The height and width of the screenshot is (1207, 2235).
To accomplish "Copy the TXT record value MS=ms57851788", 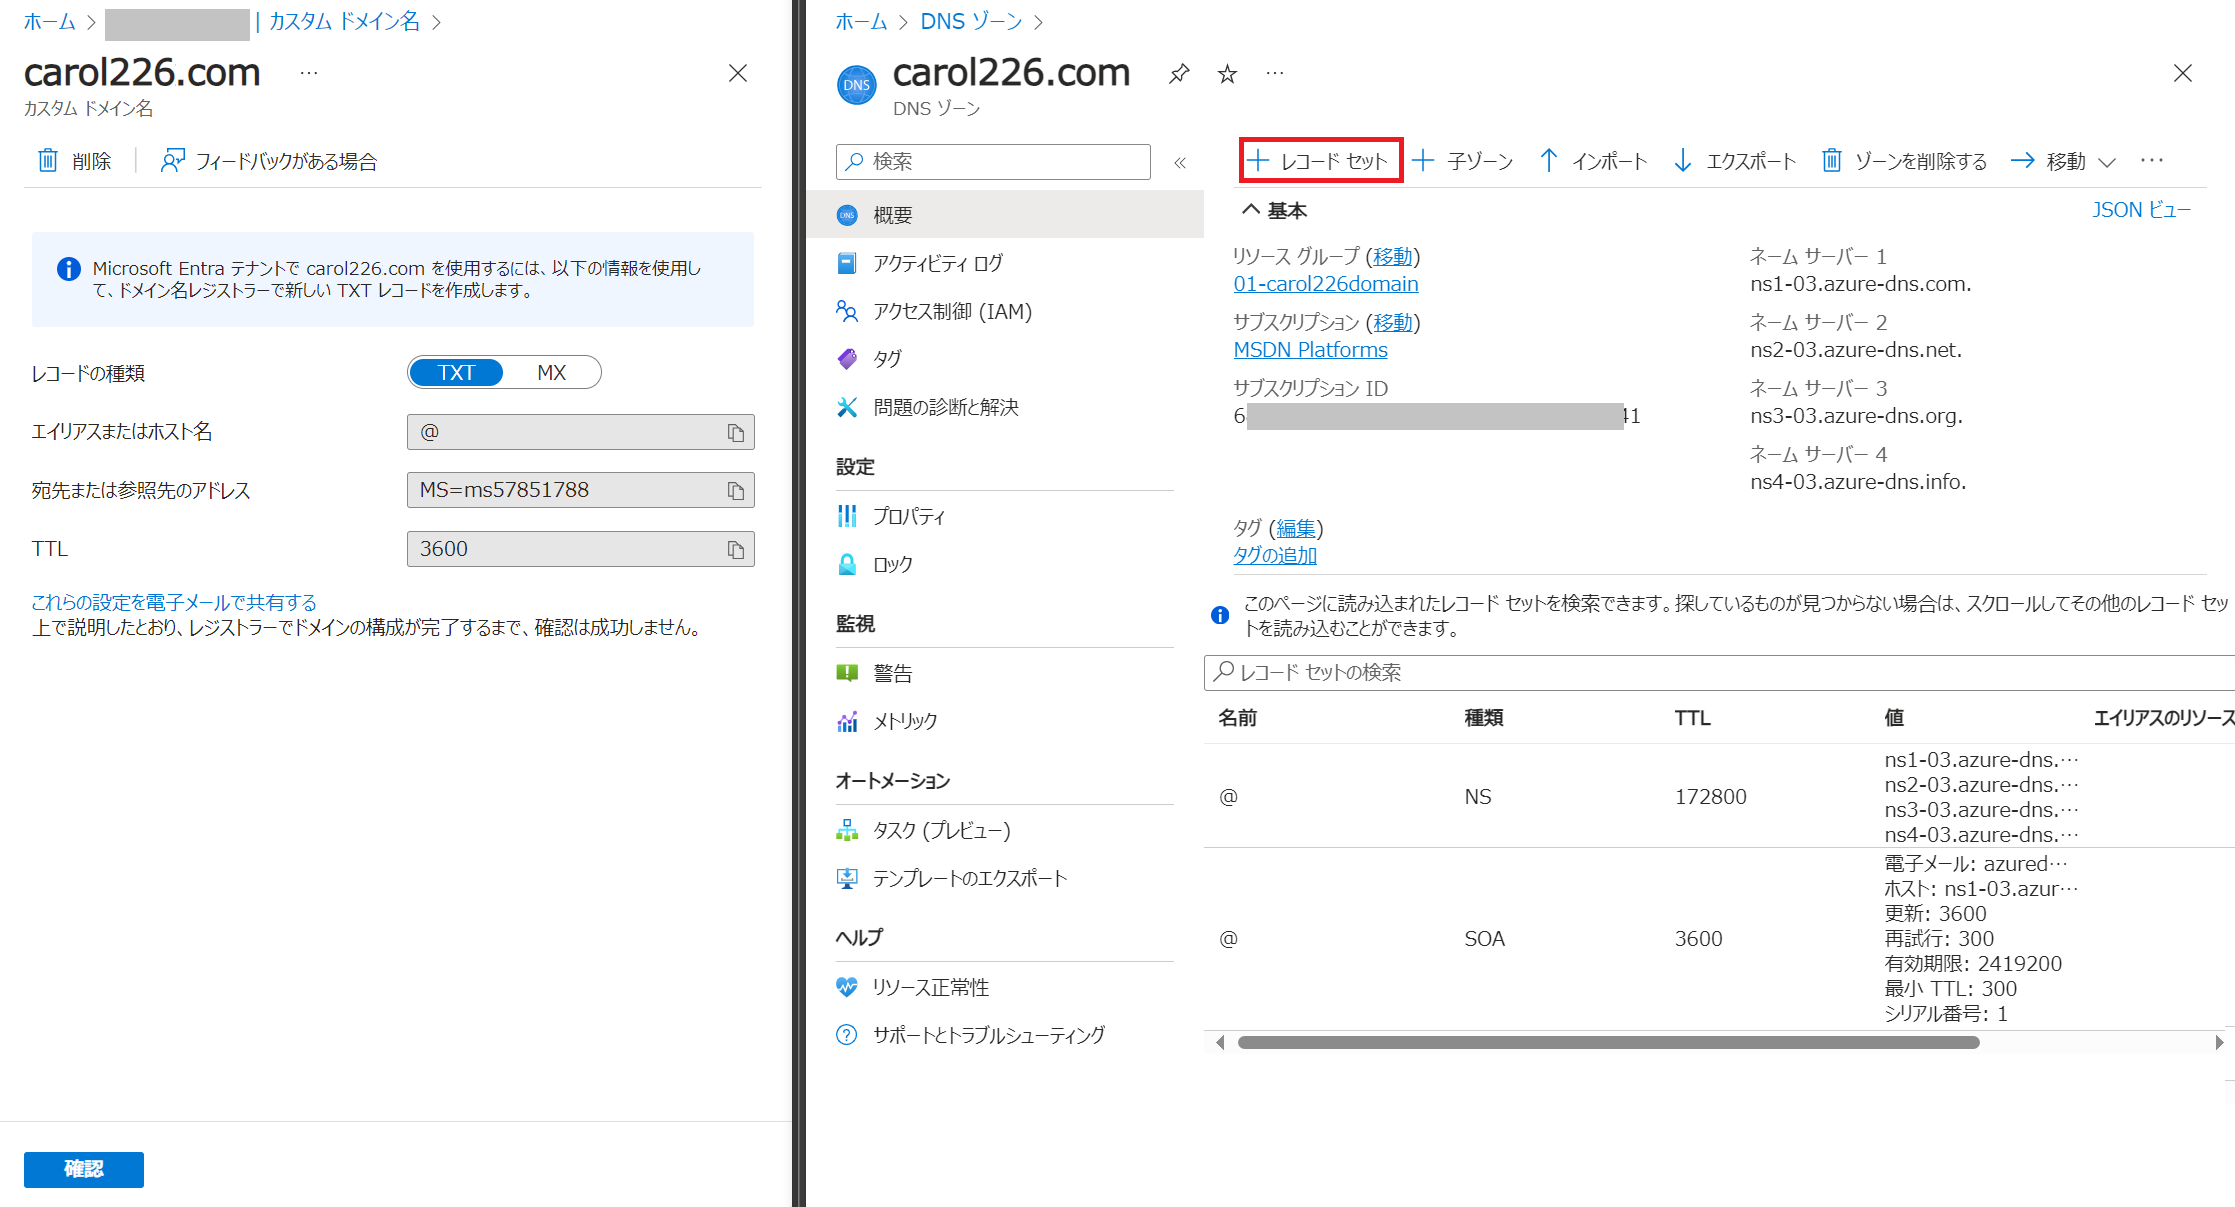I will click(736, 491).
